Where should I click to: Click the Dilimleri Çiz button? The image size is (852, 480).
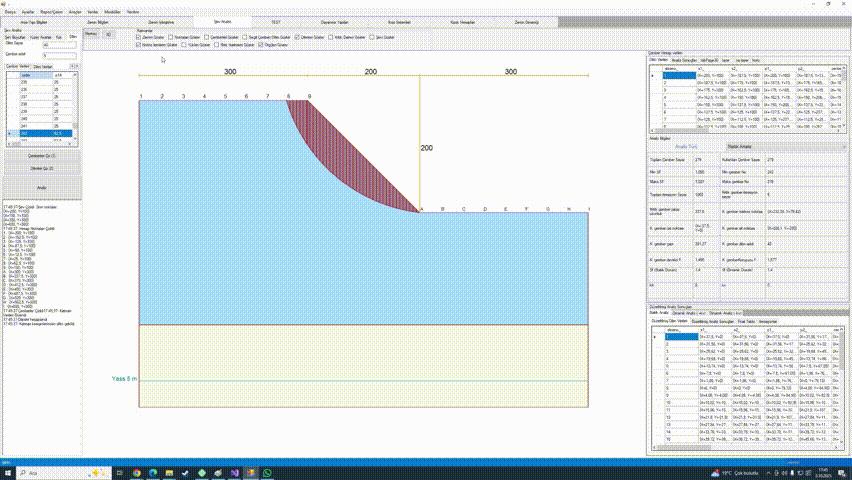[41, 168]
